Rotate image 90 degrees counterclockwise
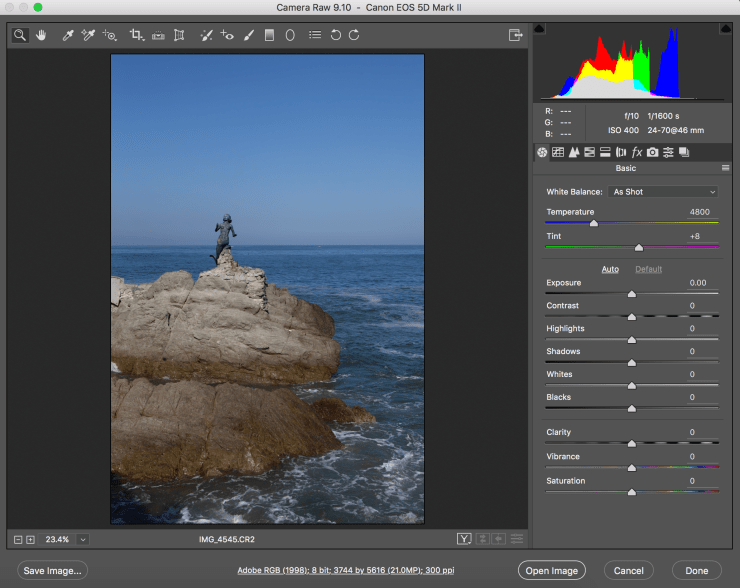The height and width of the screenshot is (588, 740). coord(335,35)
